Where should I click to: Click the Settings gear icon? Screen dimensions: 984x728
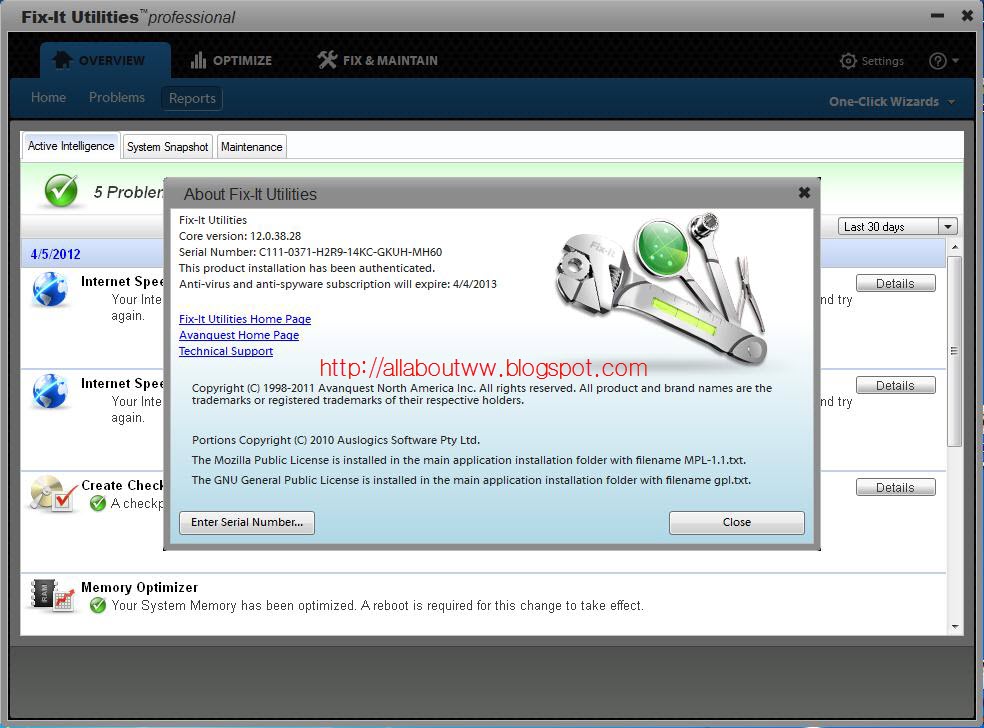click(x=848, y=61)
